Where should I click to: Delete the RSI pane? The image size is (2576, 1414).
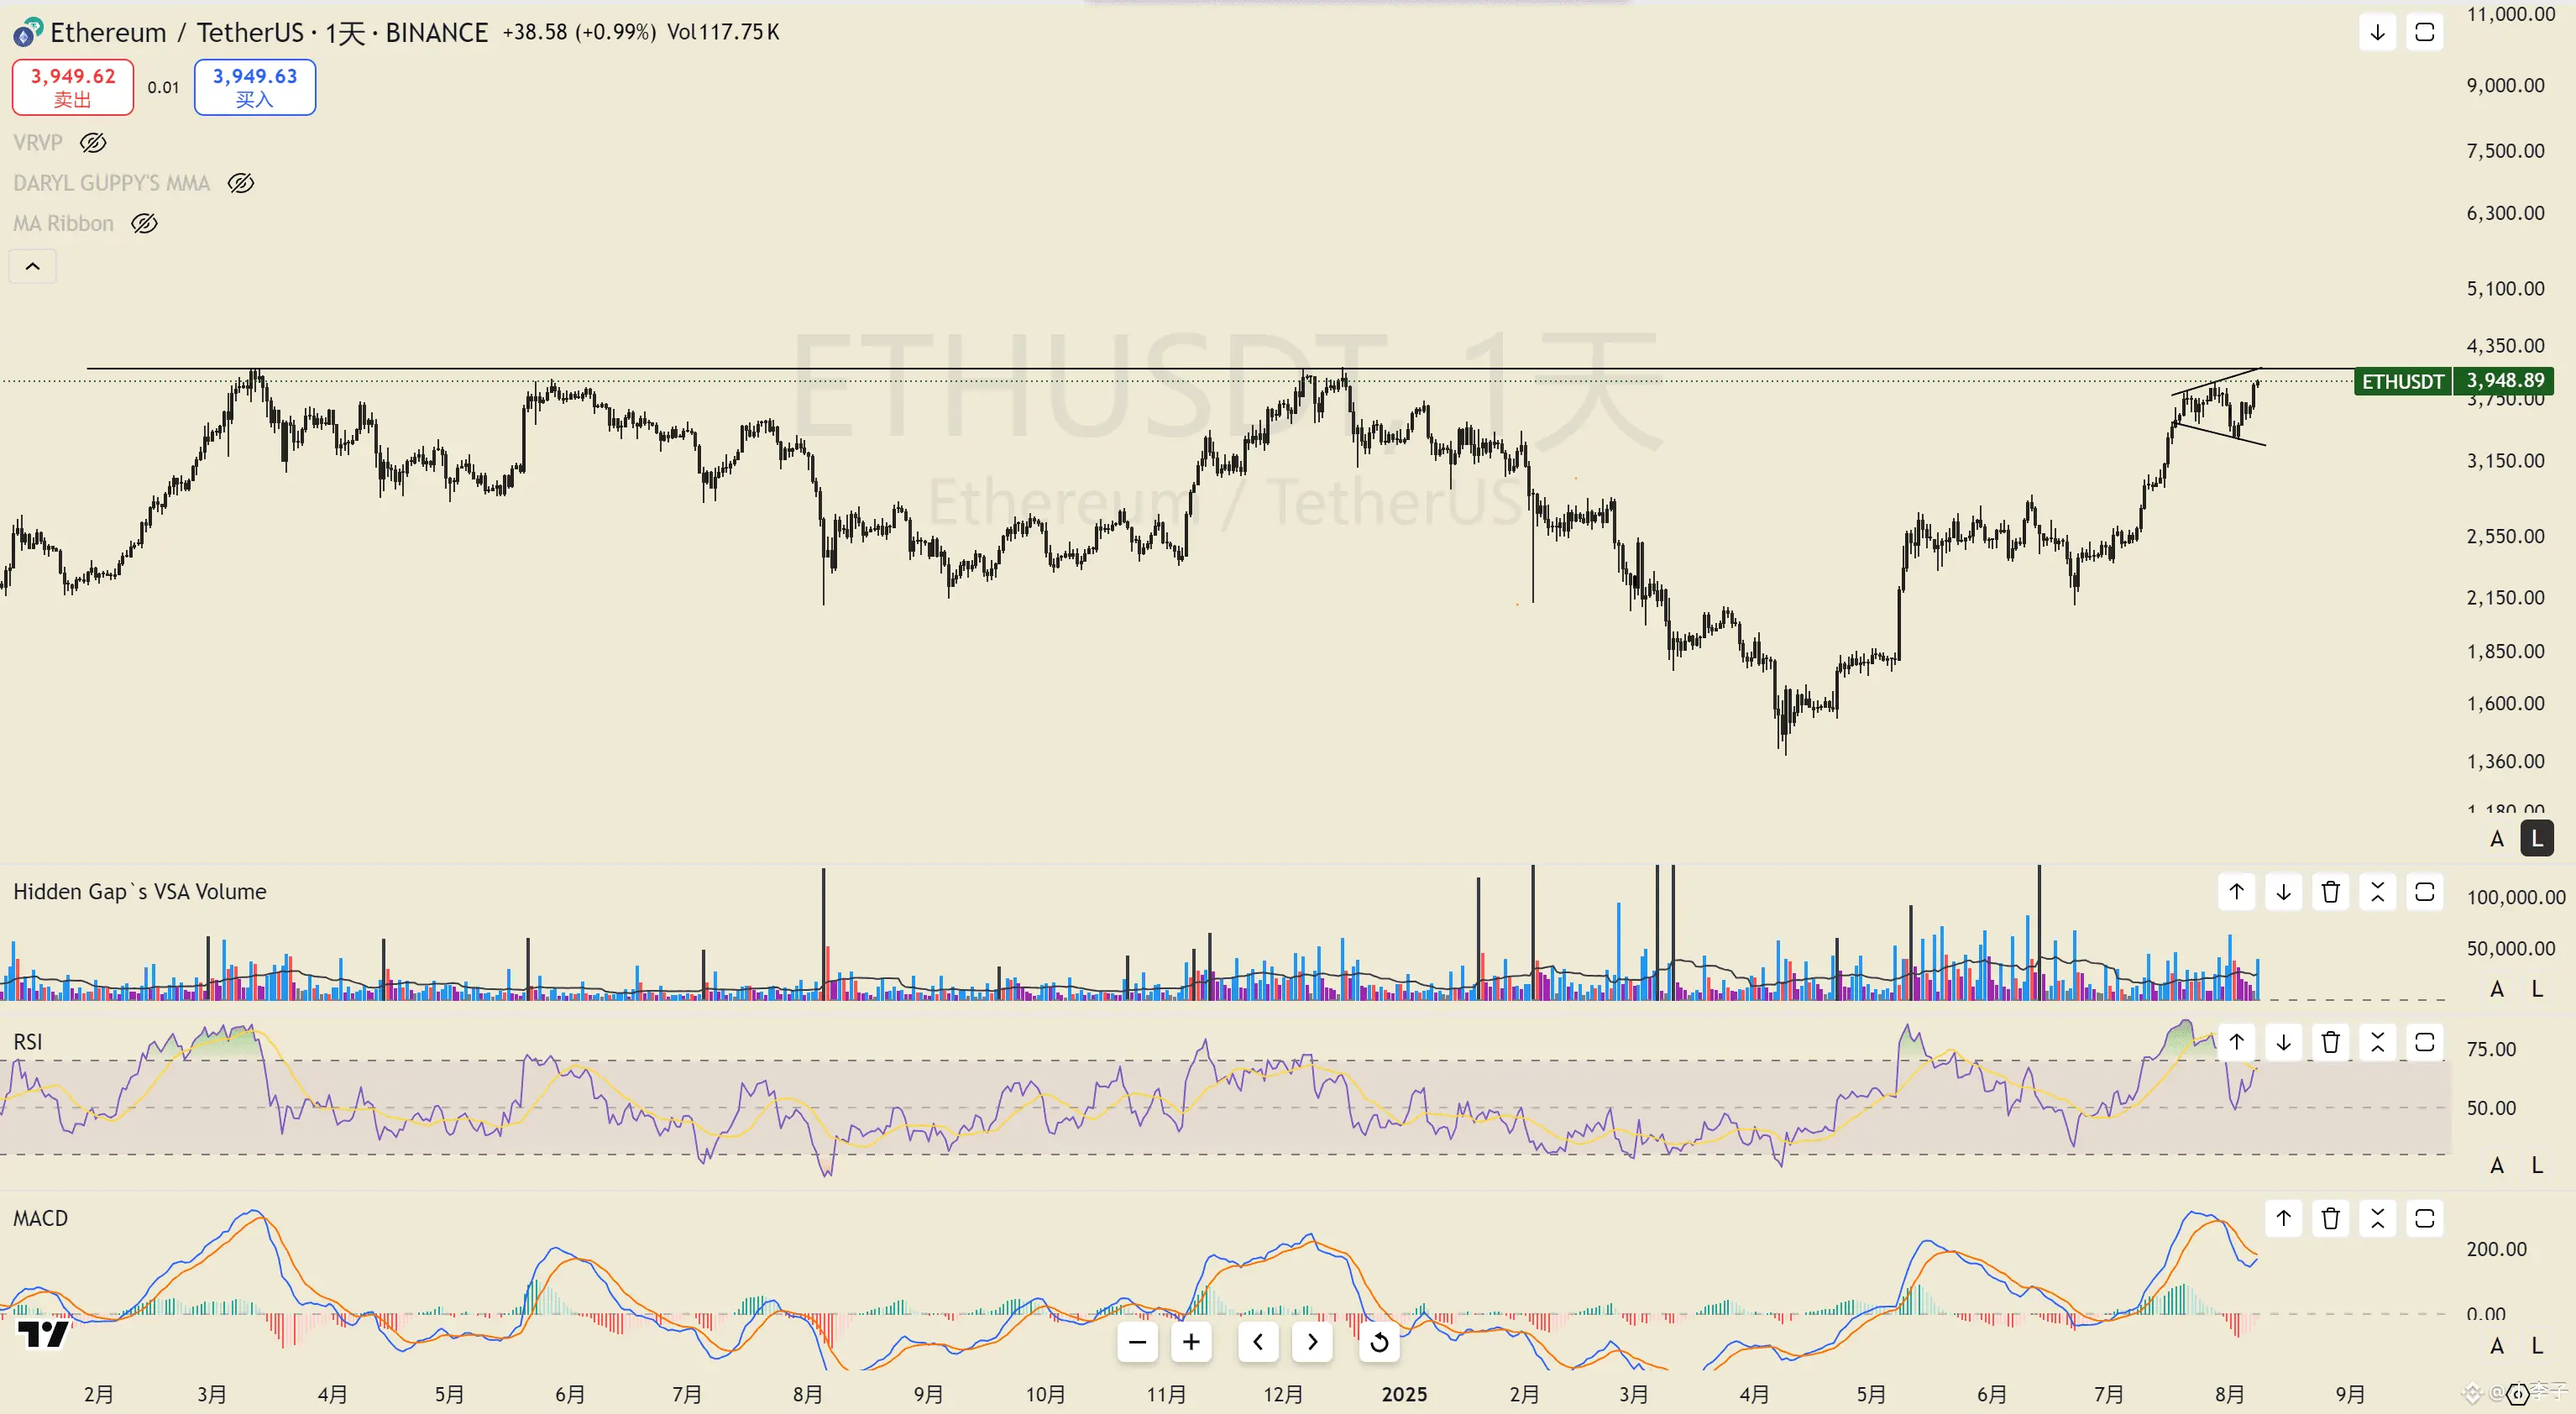pos(2330,1042)
